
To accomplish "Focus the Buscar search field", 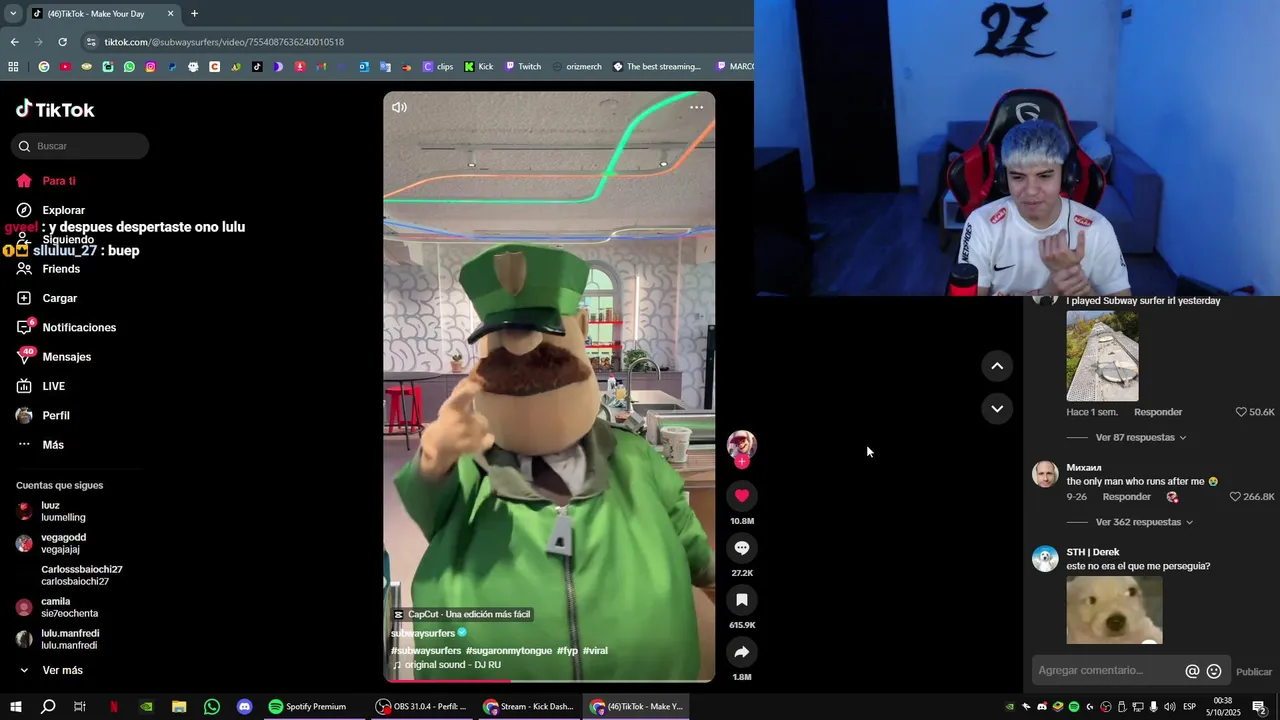I will tap(80, 146).
